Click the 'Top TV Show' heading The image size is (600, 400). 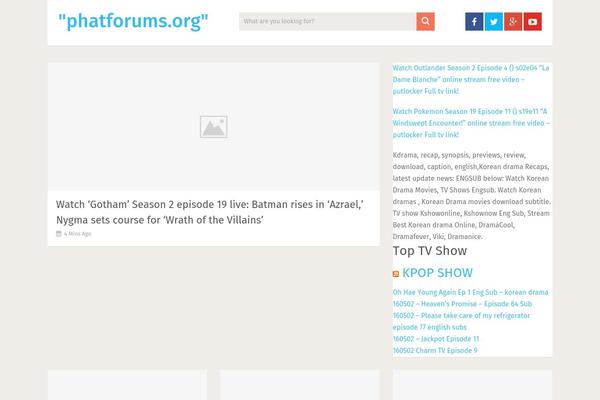tap(430, 251)
